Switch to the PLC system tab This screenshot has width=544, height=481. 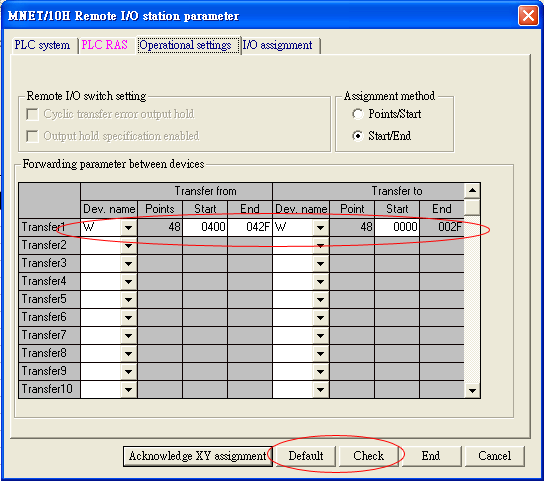pyautogui.click(x=42, y=45)
